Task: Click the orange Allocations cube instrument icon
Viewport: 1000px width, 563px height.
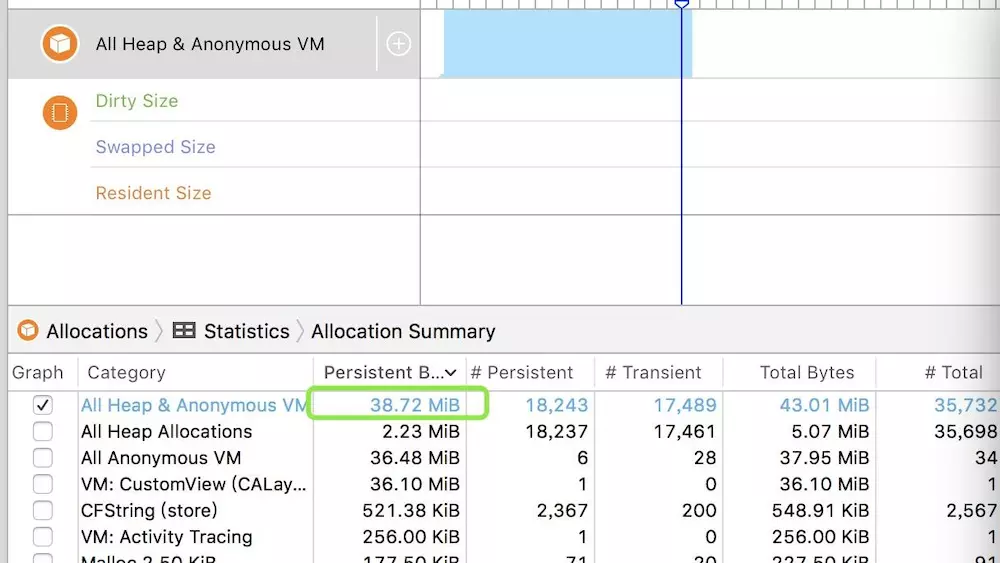Action: 60,44
